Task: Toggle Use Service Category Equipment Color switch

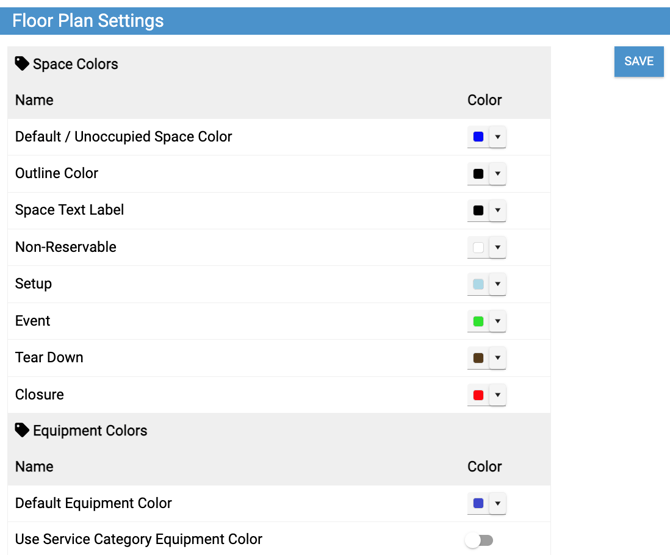Action: pos(479,540)
